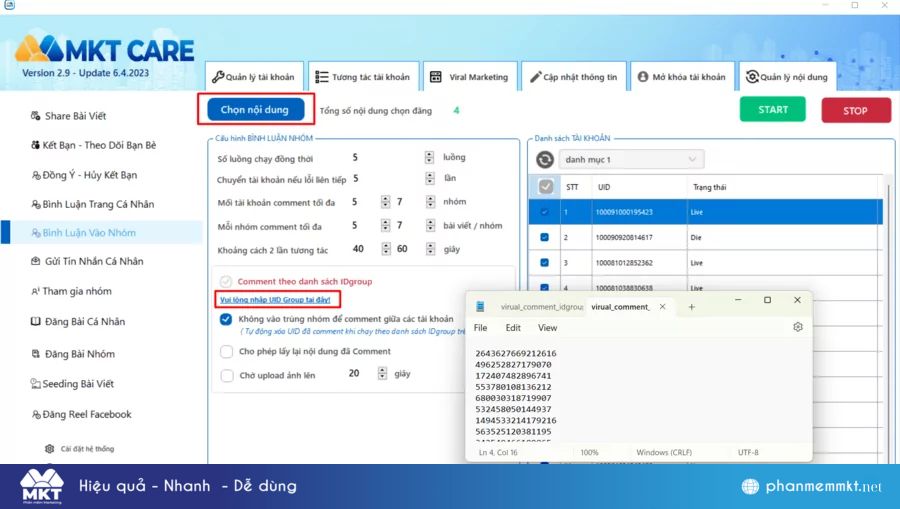Expand the danh mục 1 dropdown
Screen dimensions: 900x509
631,160
